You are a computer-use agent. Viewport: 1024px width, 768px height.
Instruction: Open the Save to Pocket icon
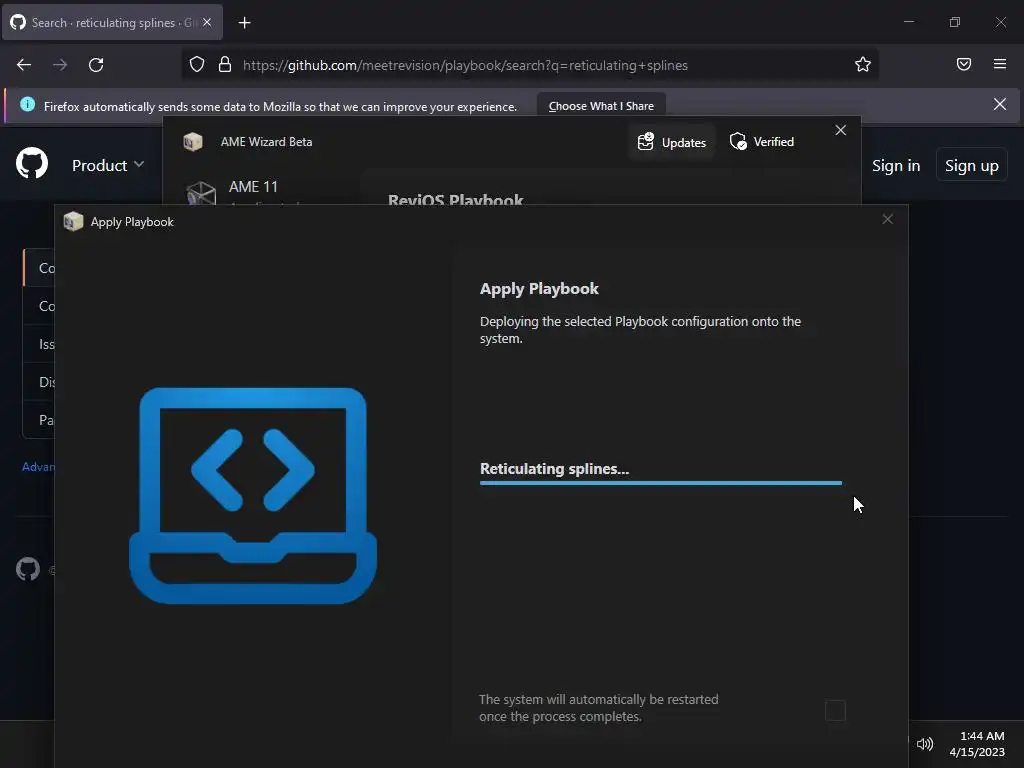963,64
